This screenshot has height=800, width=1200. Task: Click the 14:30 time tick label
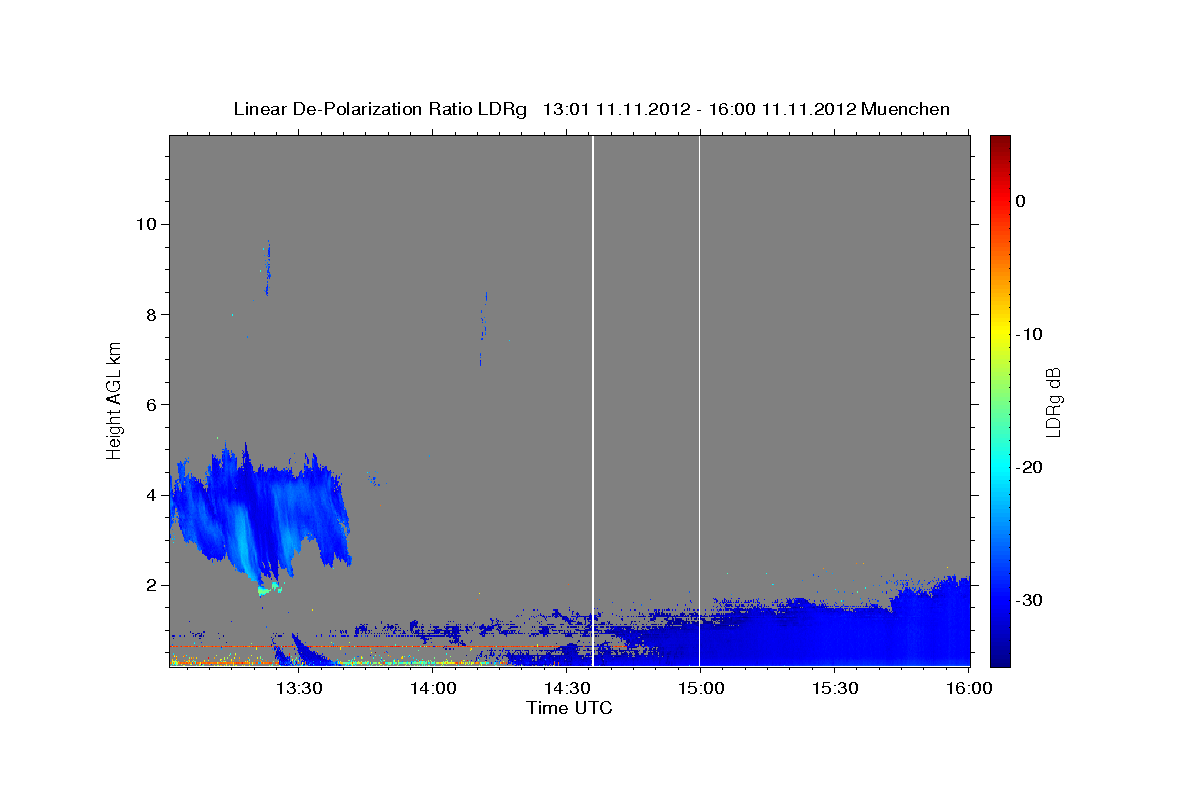pos(567,688)
